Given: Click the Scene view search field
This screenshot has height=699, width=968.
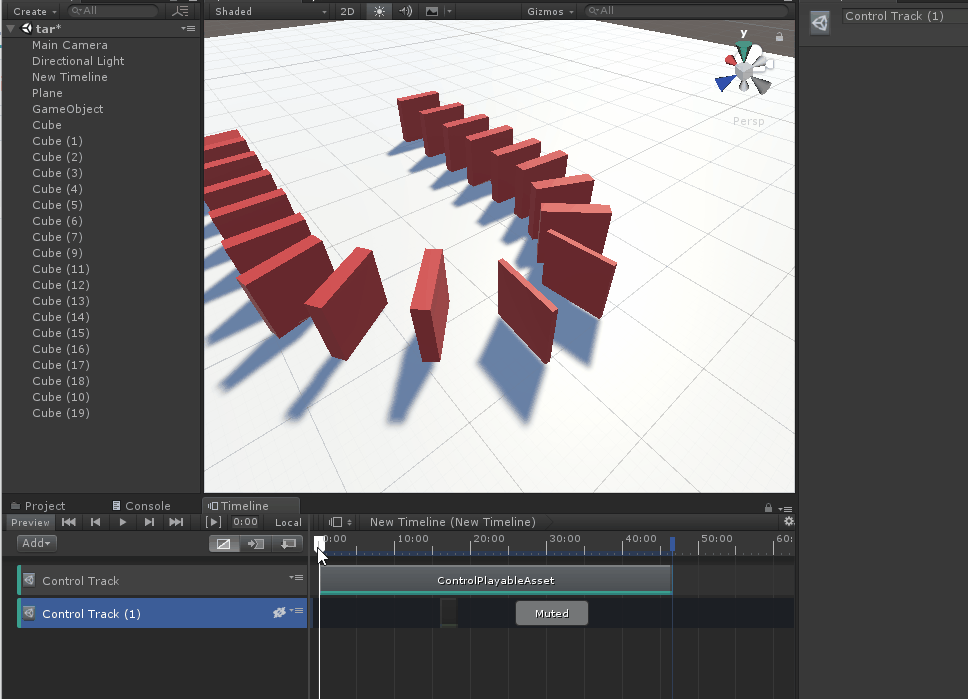Looking at the screenshot, I should 686,11.
